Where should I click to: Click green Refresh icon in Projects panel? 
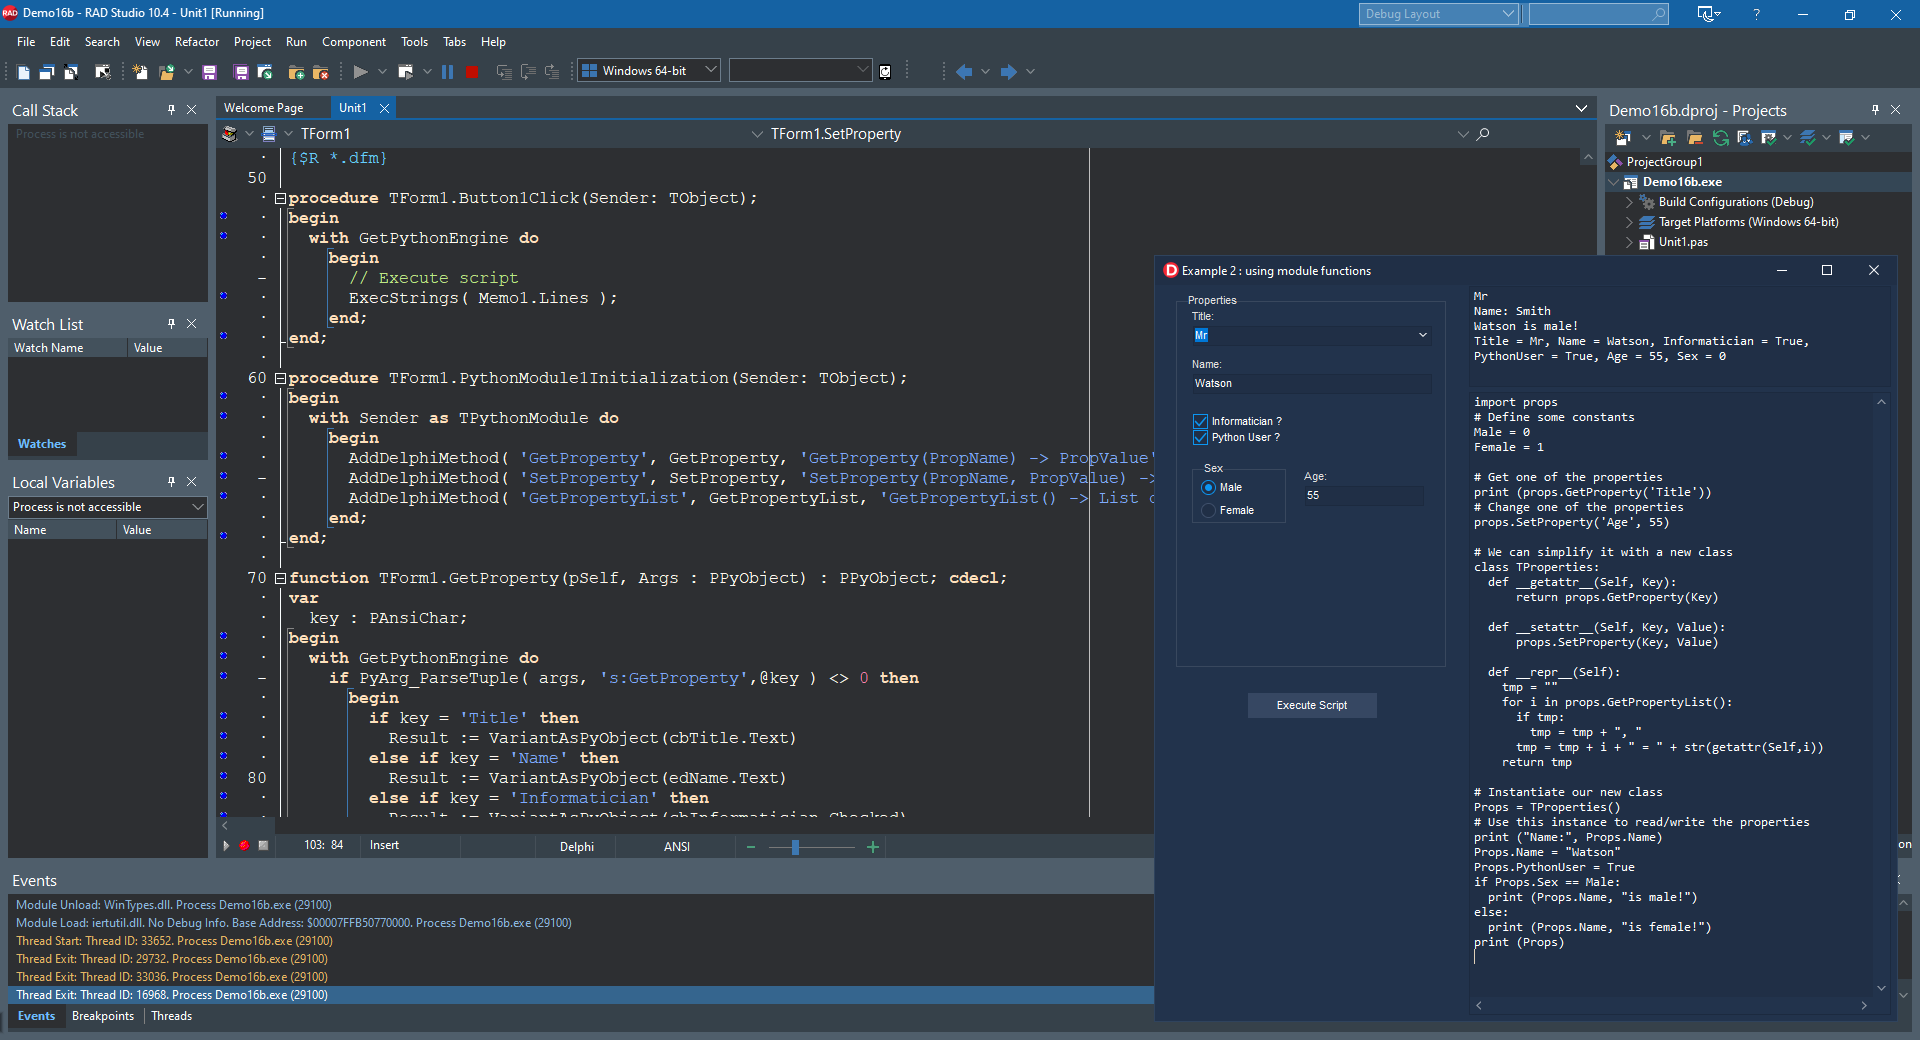click(x=1720, y=138)
